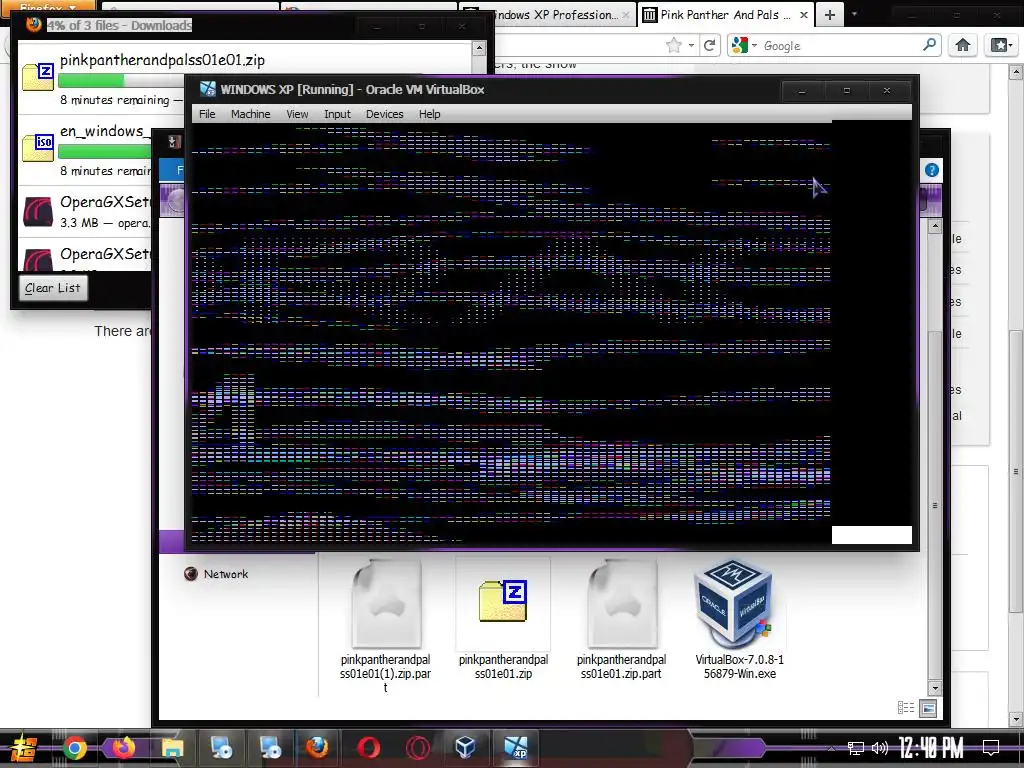Screen dimensions: 1024x768
Task: Switch to Pink Panther And Pals tab
Action: point(725,14)
